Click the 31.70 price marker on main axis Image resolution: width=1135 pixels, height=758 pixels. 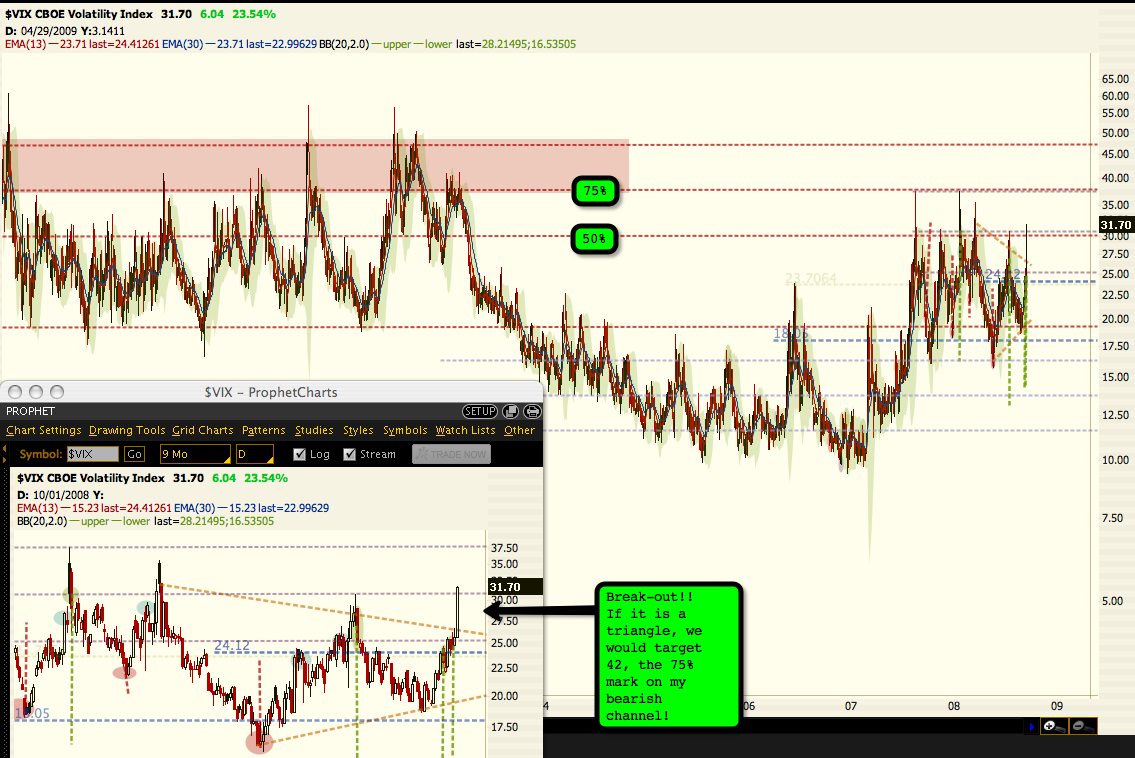(x=1115, y=225)
